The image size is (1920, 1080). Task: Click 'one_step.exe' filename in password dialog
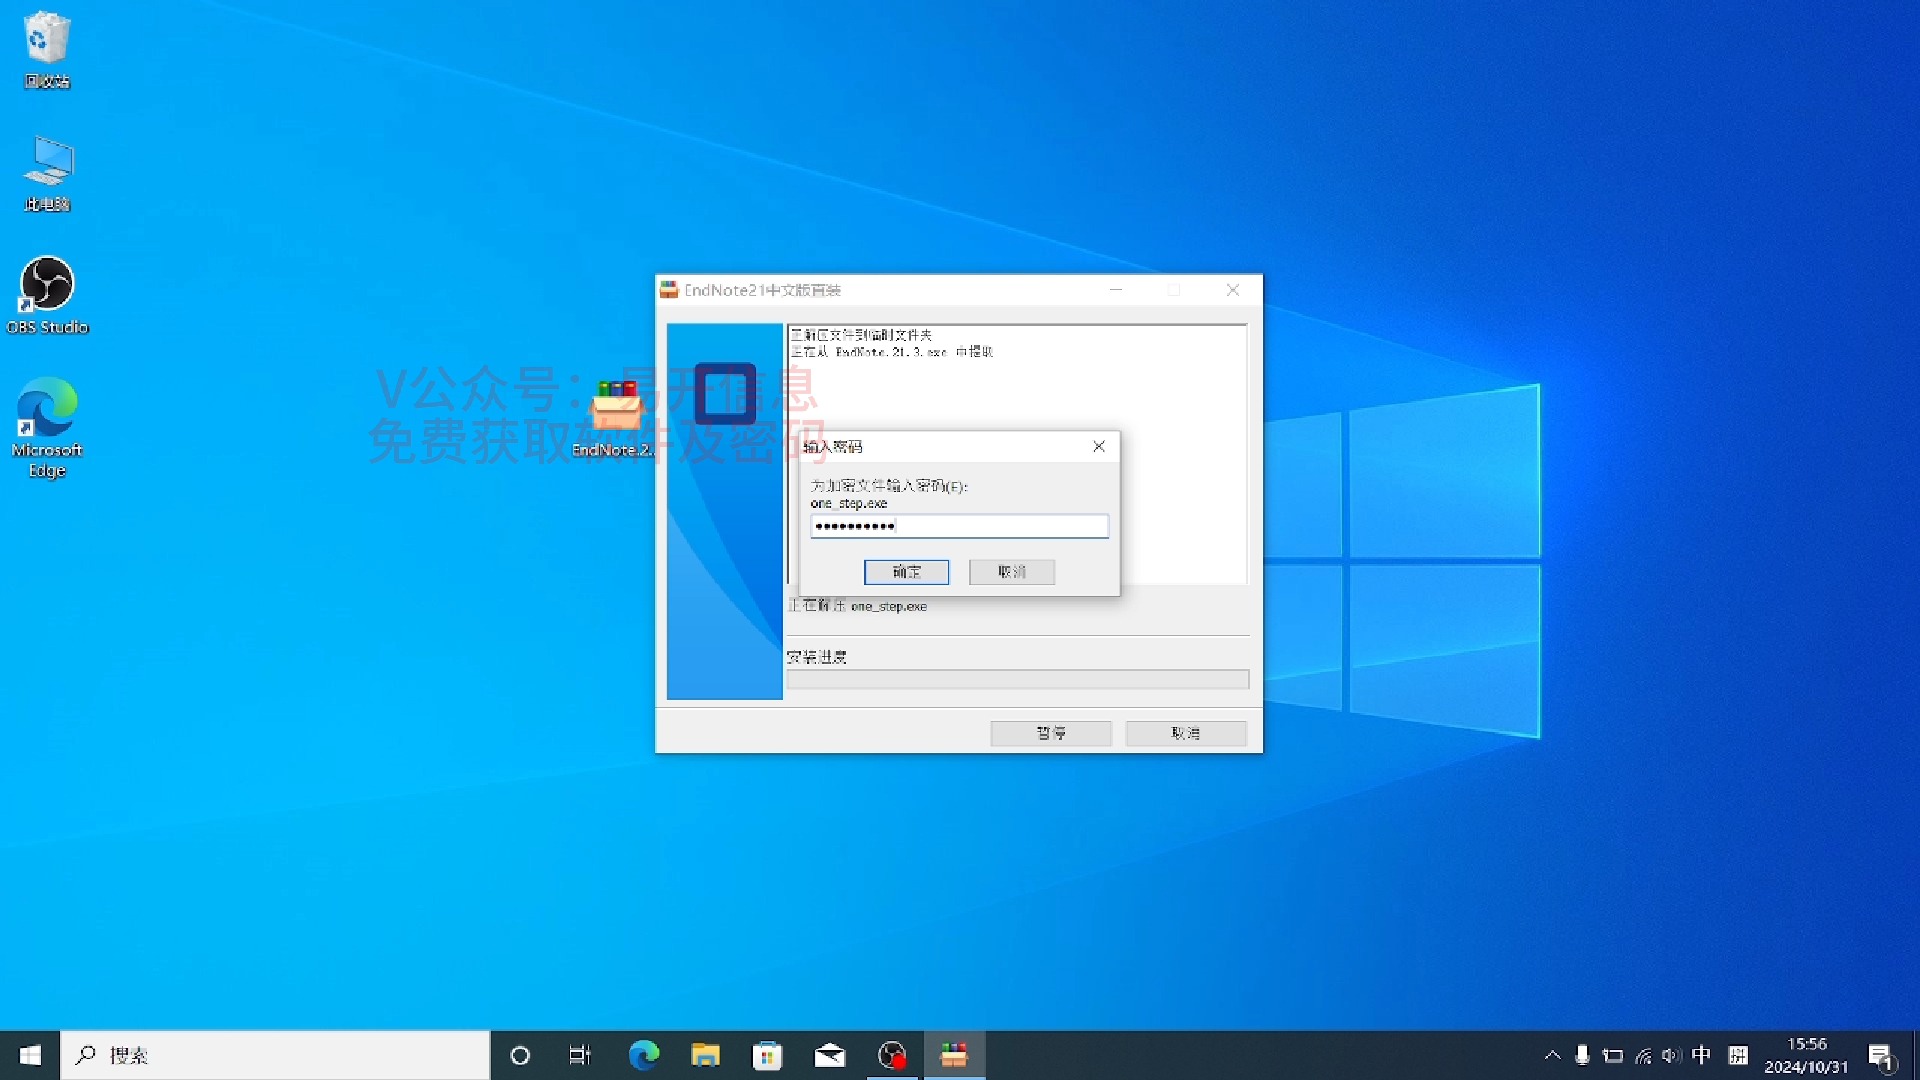(849, 504)
